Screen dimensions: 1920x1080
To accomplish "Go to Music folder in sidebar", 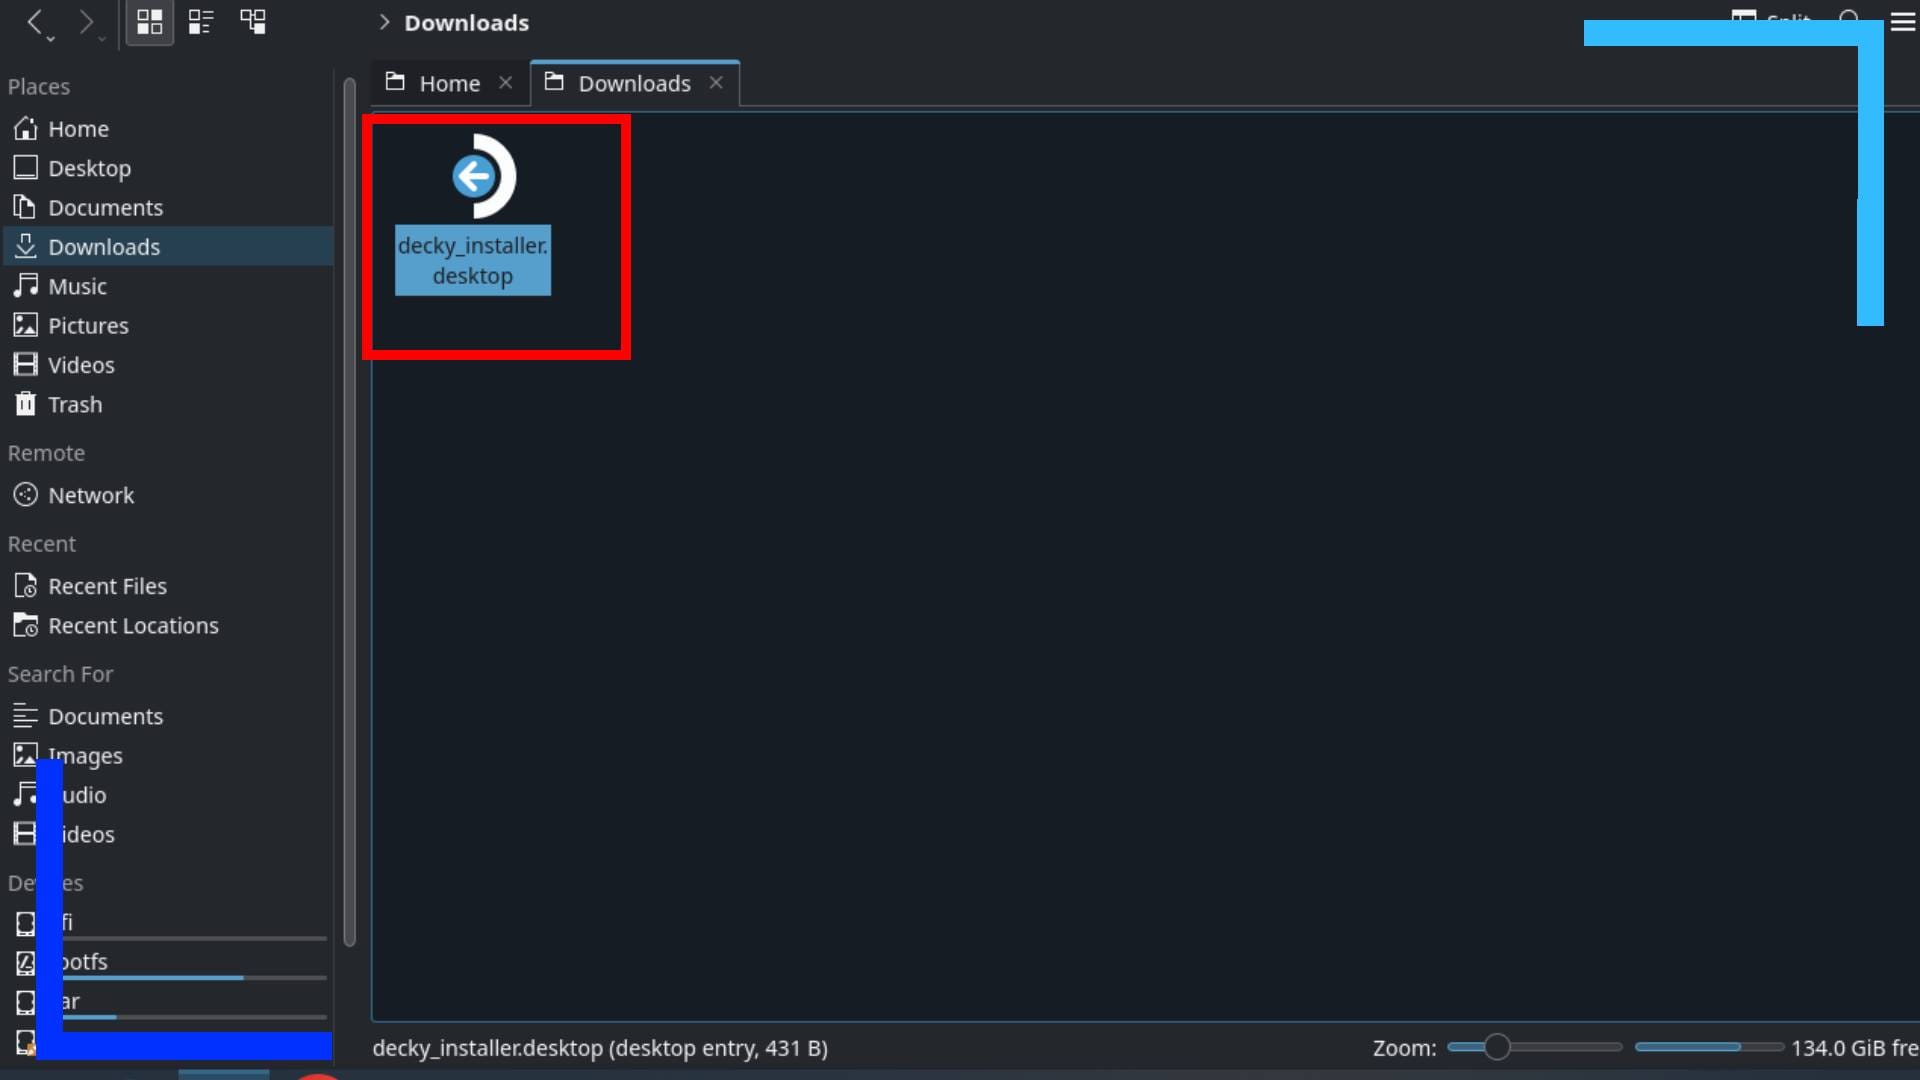I will pyautogui.click(x=77, y=287).
